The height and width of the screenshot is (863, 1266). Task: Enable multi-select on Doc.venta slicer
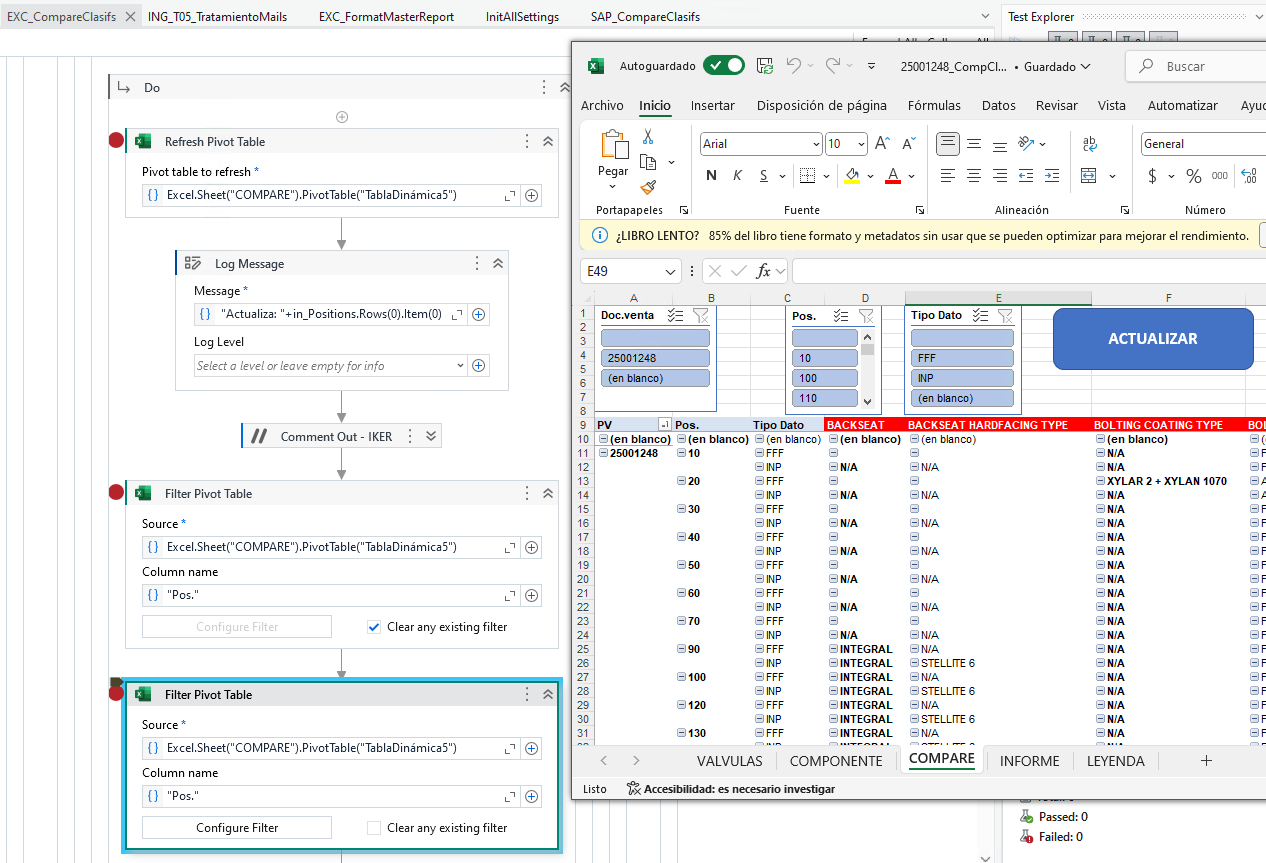click(675, 315)
